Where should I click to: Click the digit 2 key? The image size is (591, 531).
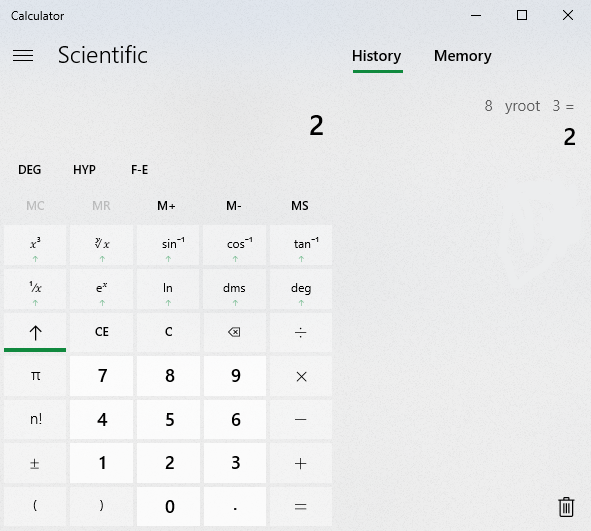coord(168,463)
